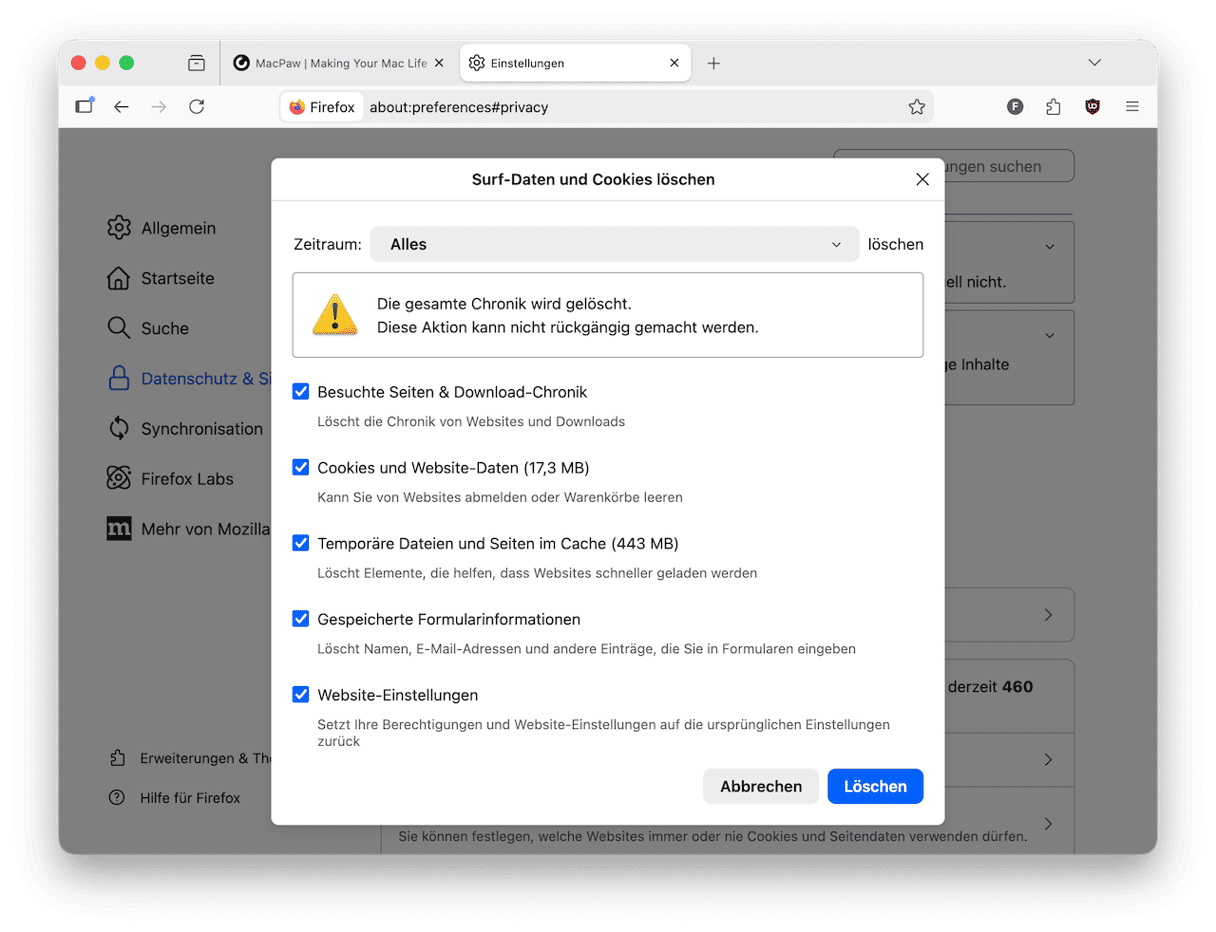The width and height of the screenshot is (1216, 932).
Task: Open the Zeitraum dropdown set to Alles
Action: point(614,244)
